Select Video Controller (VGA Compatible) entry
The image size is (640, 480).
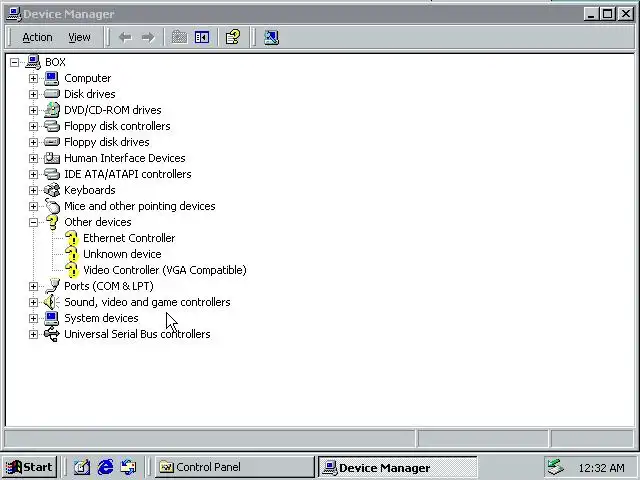pyautogui.click(x=164, y=270)
